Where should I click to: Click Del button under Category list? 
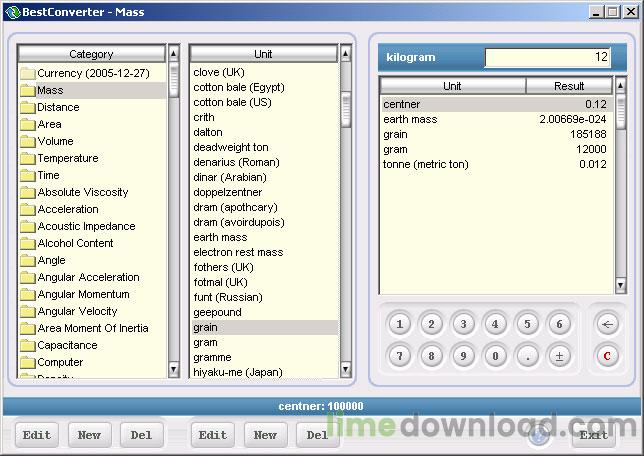coord(141,435)
